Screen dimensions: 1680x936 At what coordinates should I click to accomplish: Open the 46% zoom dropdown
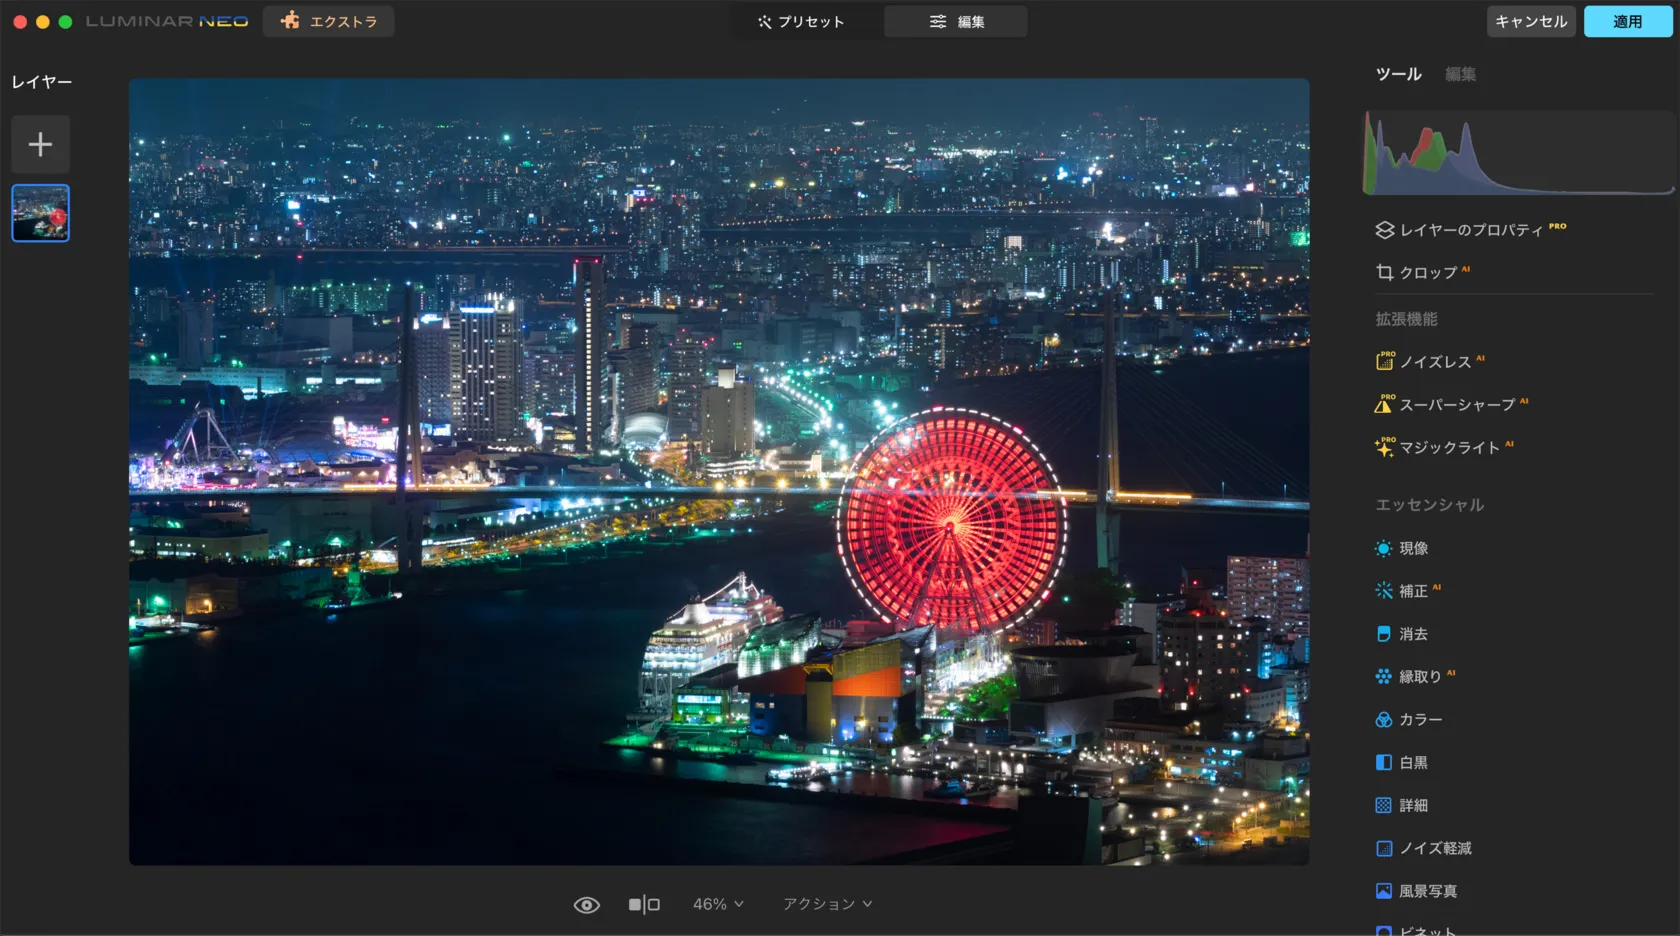pos(718,904)
